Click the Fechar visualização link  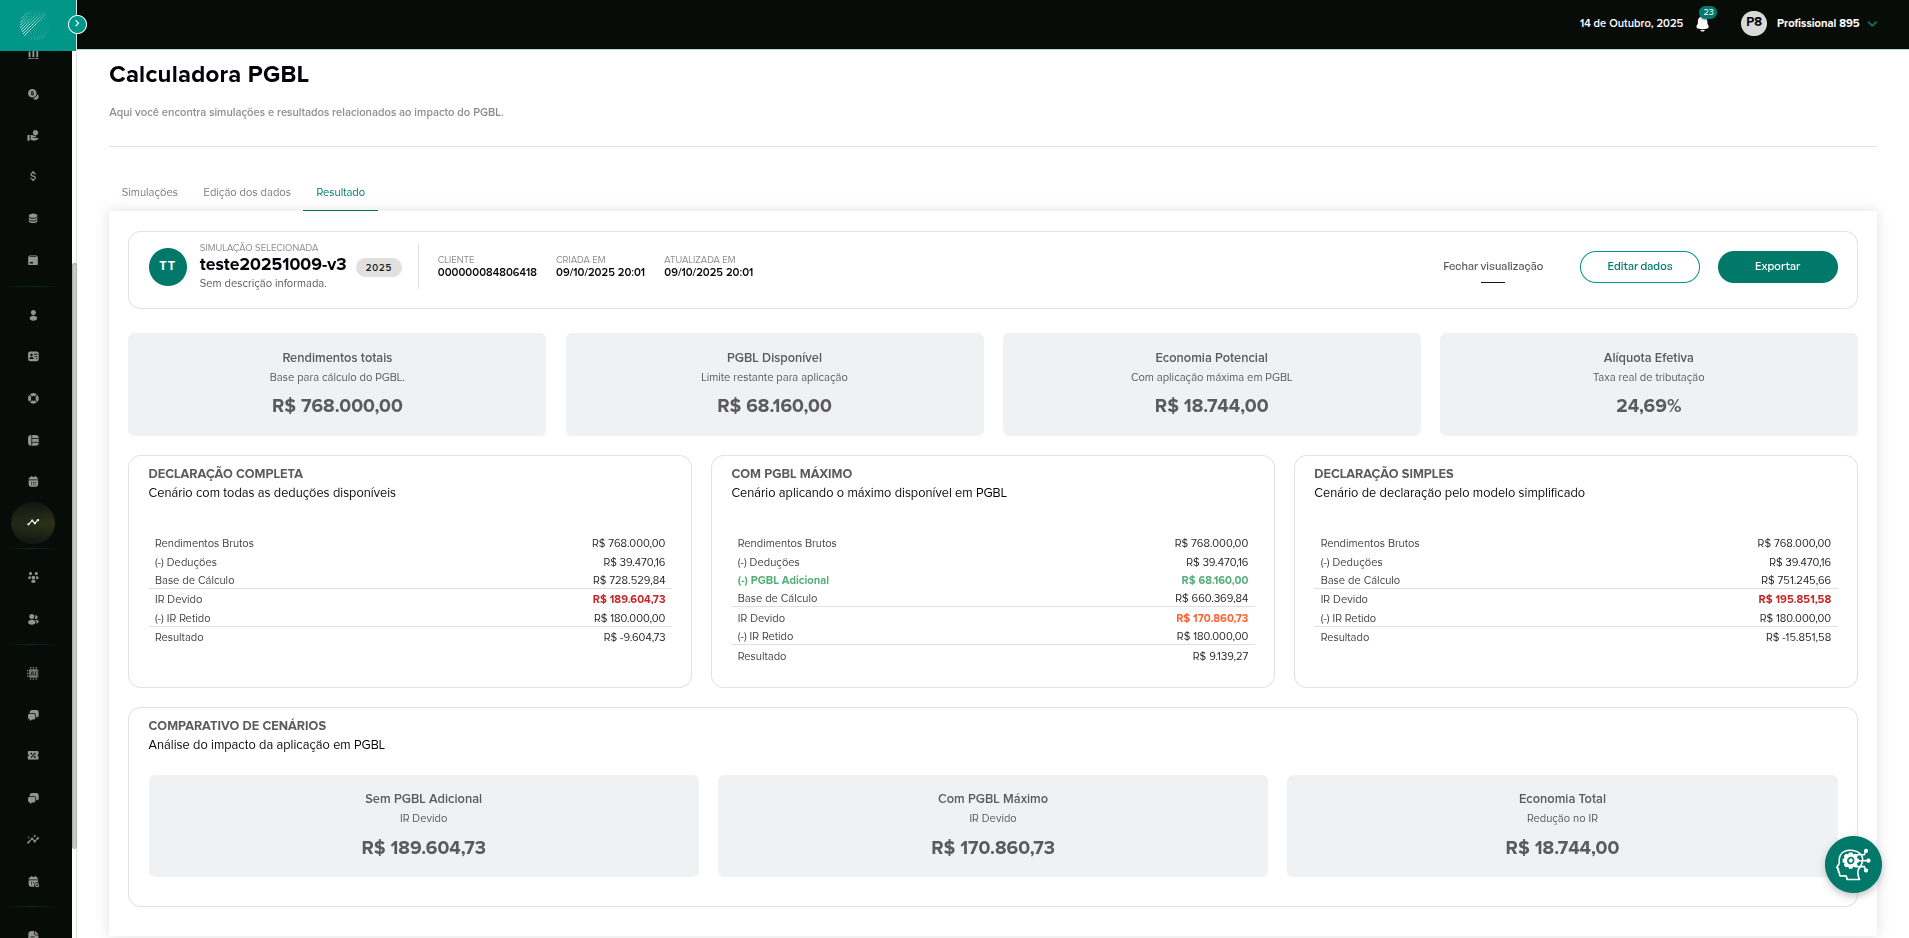pos(1492,267)
